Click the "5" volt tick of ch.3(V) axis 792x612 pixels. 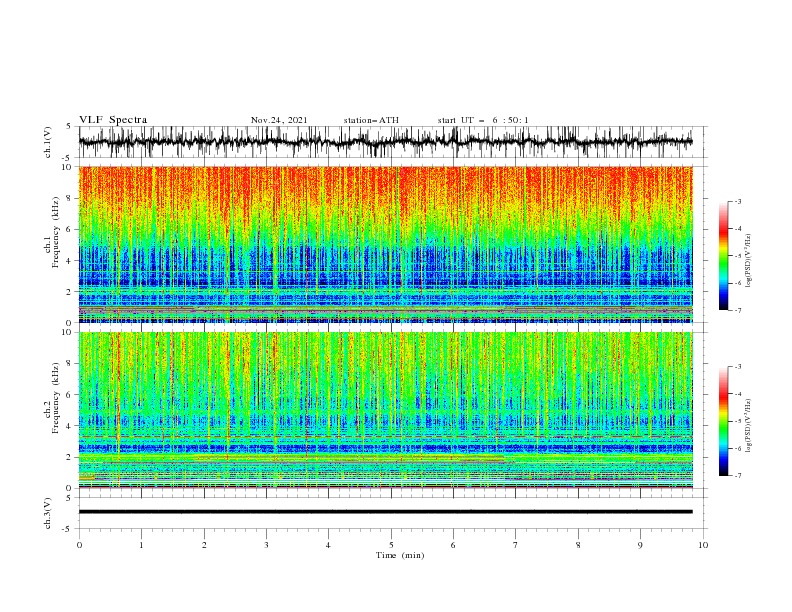click(x=70, y=498)
